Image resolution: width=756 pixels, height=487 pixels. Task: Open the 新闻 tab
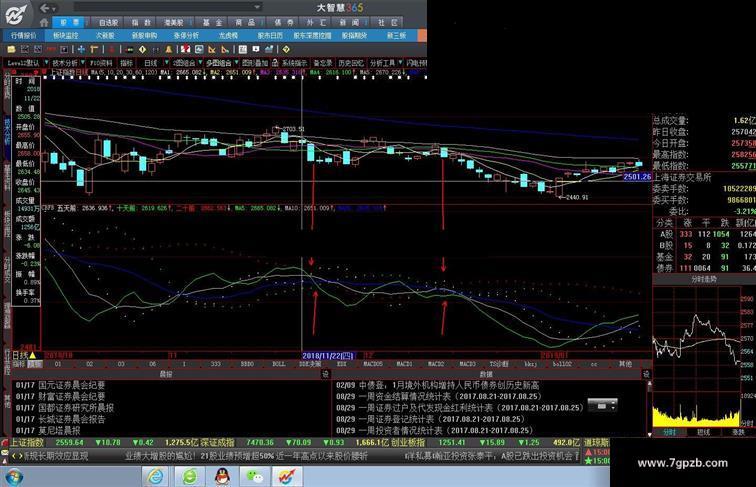(x=349, y=22)
